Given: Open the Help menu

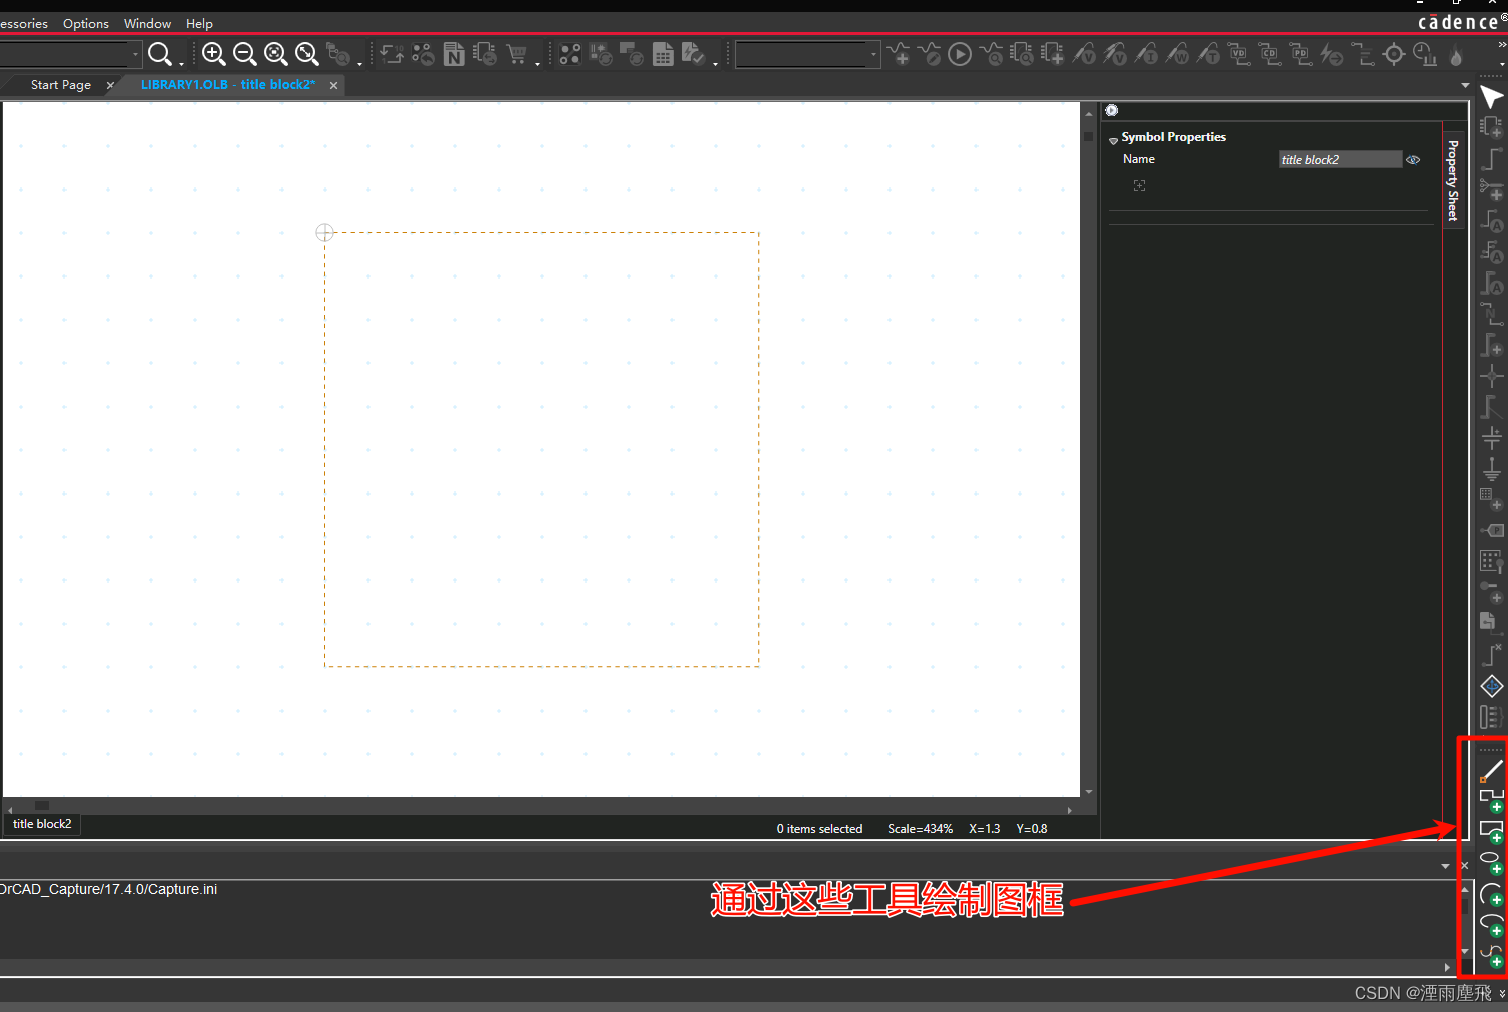Looking at the screenshot, I should 199,23.
